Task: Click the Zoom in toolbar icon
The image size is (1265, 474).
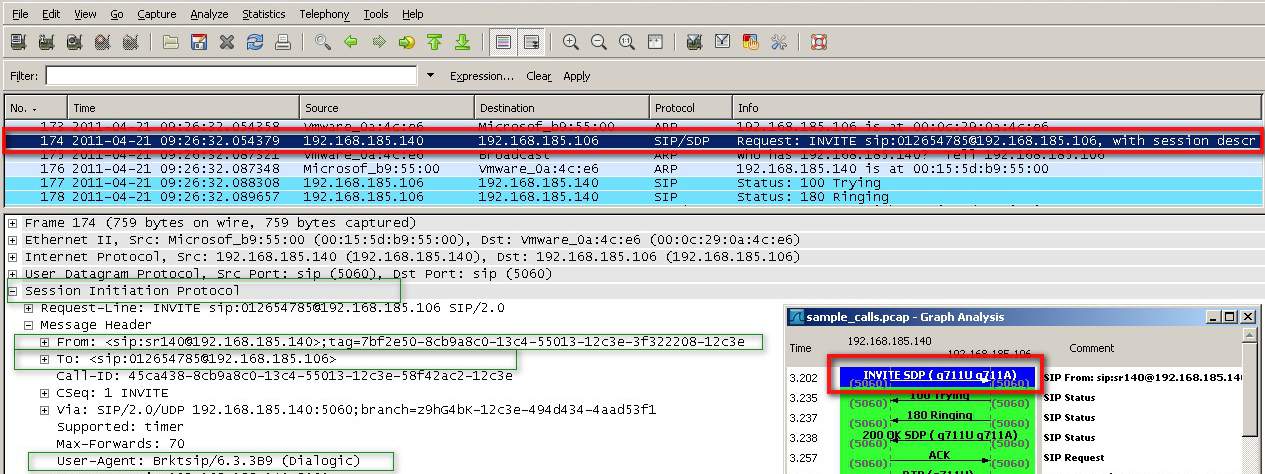Action: point(571,42)
